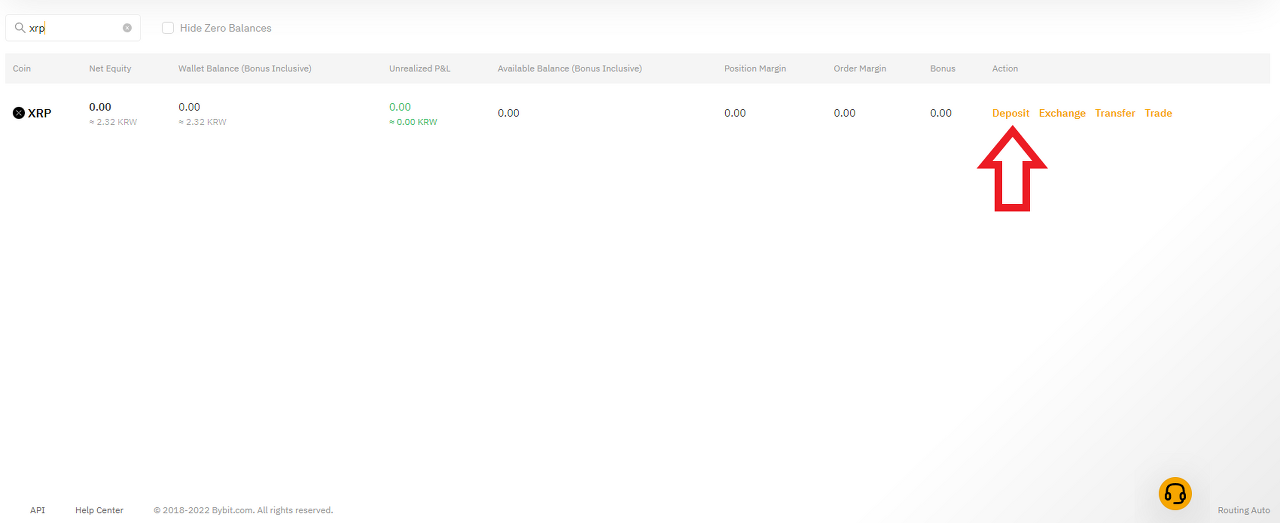This screenshot has height=523, width=1280.
Task: Click the Bybit copyright footer text
Action: pos(243,510)
